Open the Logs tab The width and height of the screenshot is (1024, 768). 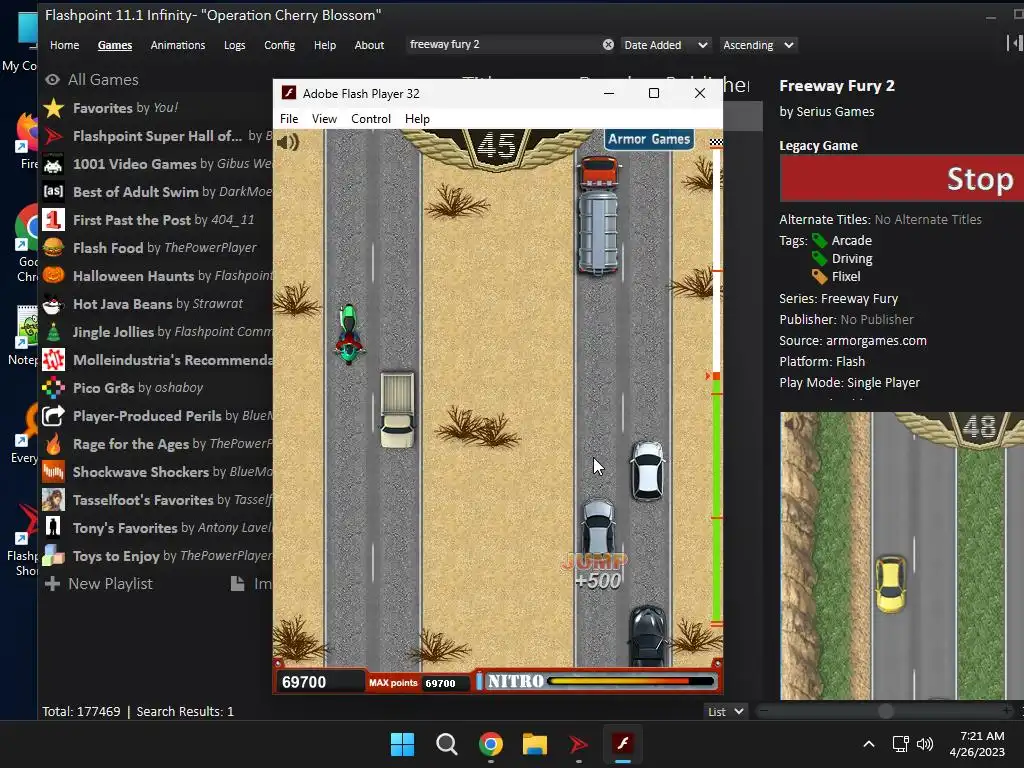click(234, 45)
